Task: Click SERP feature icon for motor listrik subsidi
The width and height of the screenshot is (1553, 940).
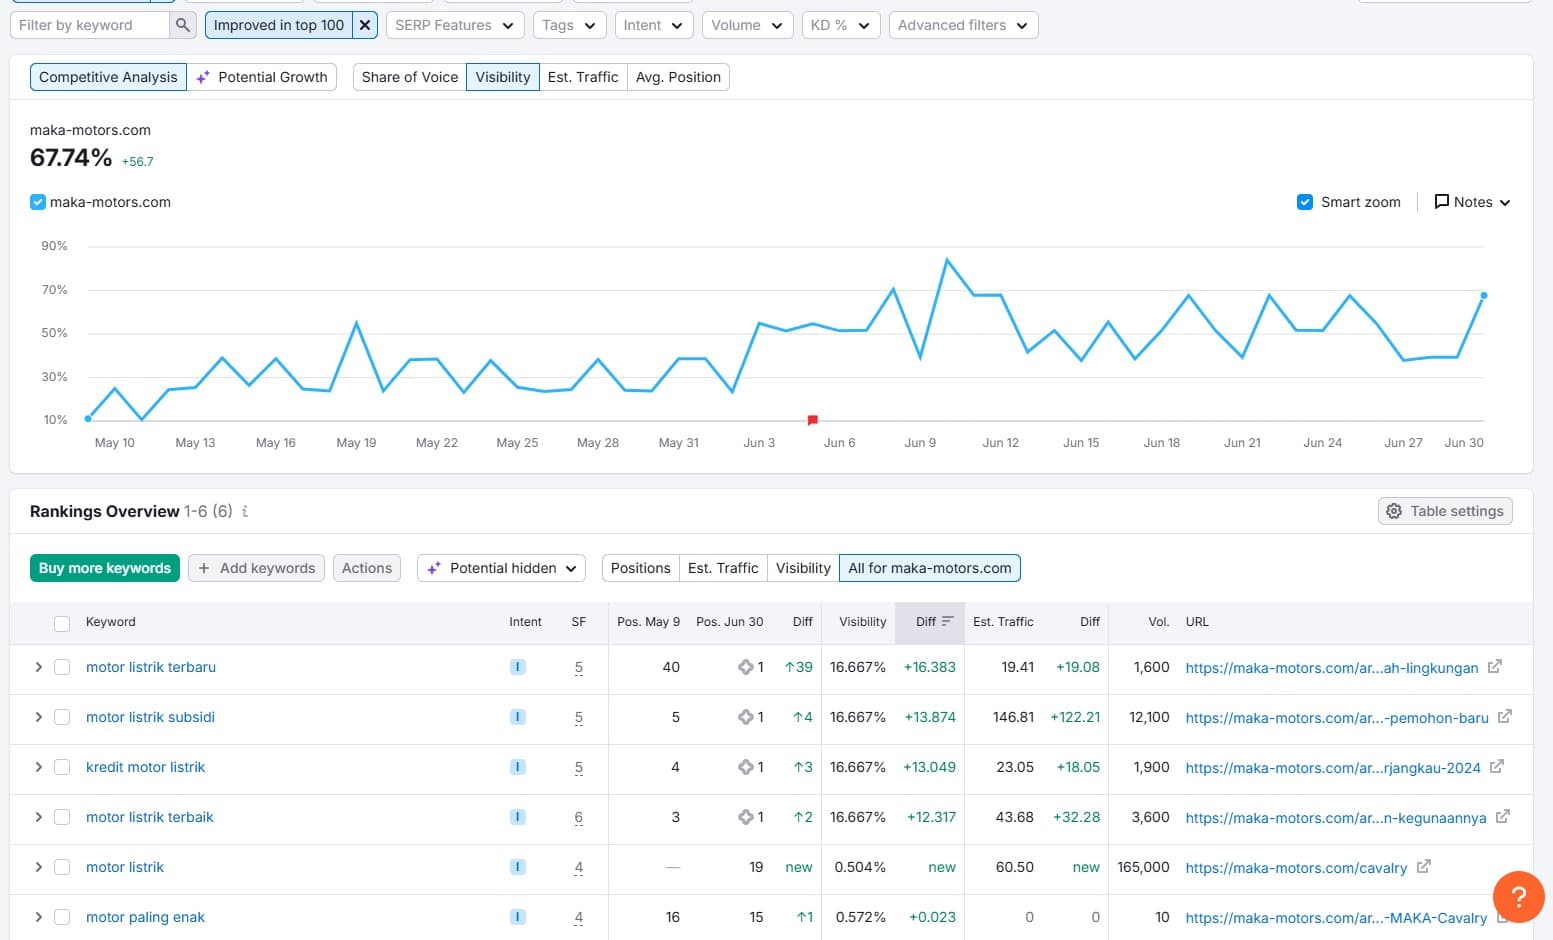Action: click(x=745, y=717)
